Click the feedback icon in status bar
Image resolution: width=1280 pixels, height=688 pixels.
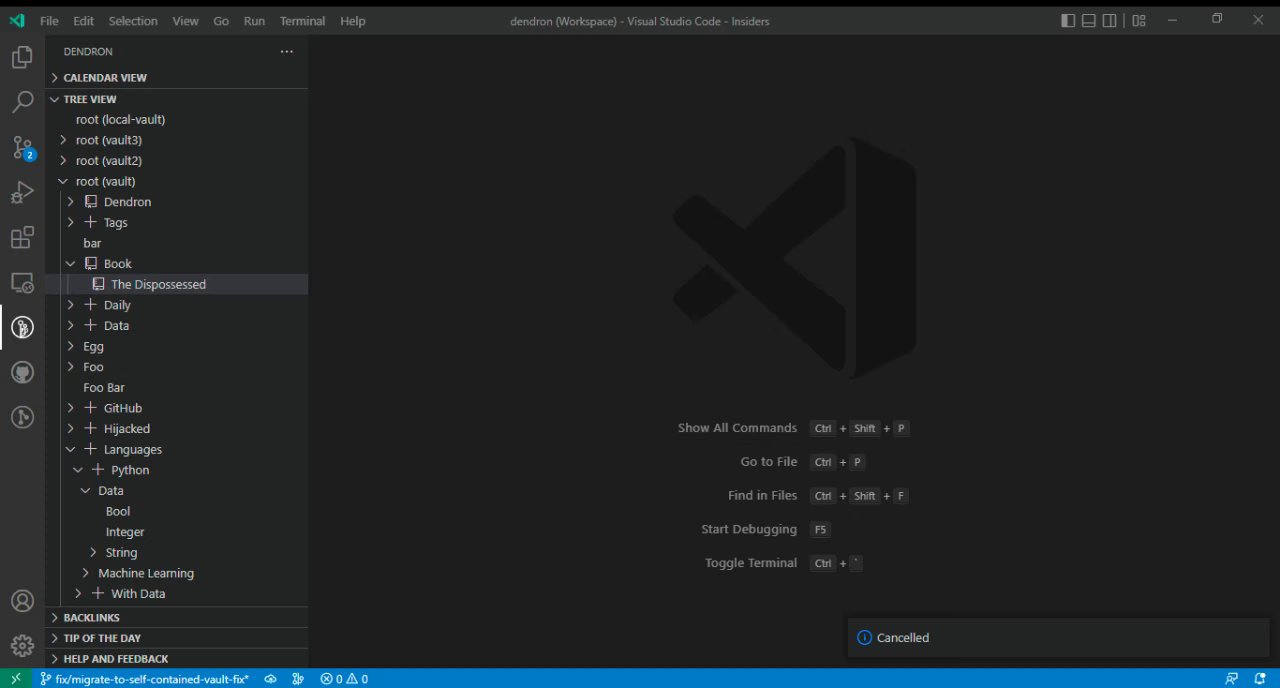(1231, 679)
